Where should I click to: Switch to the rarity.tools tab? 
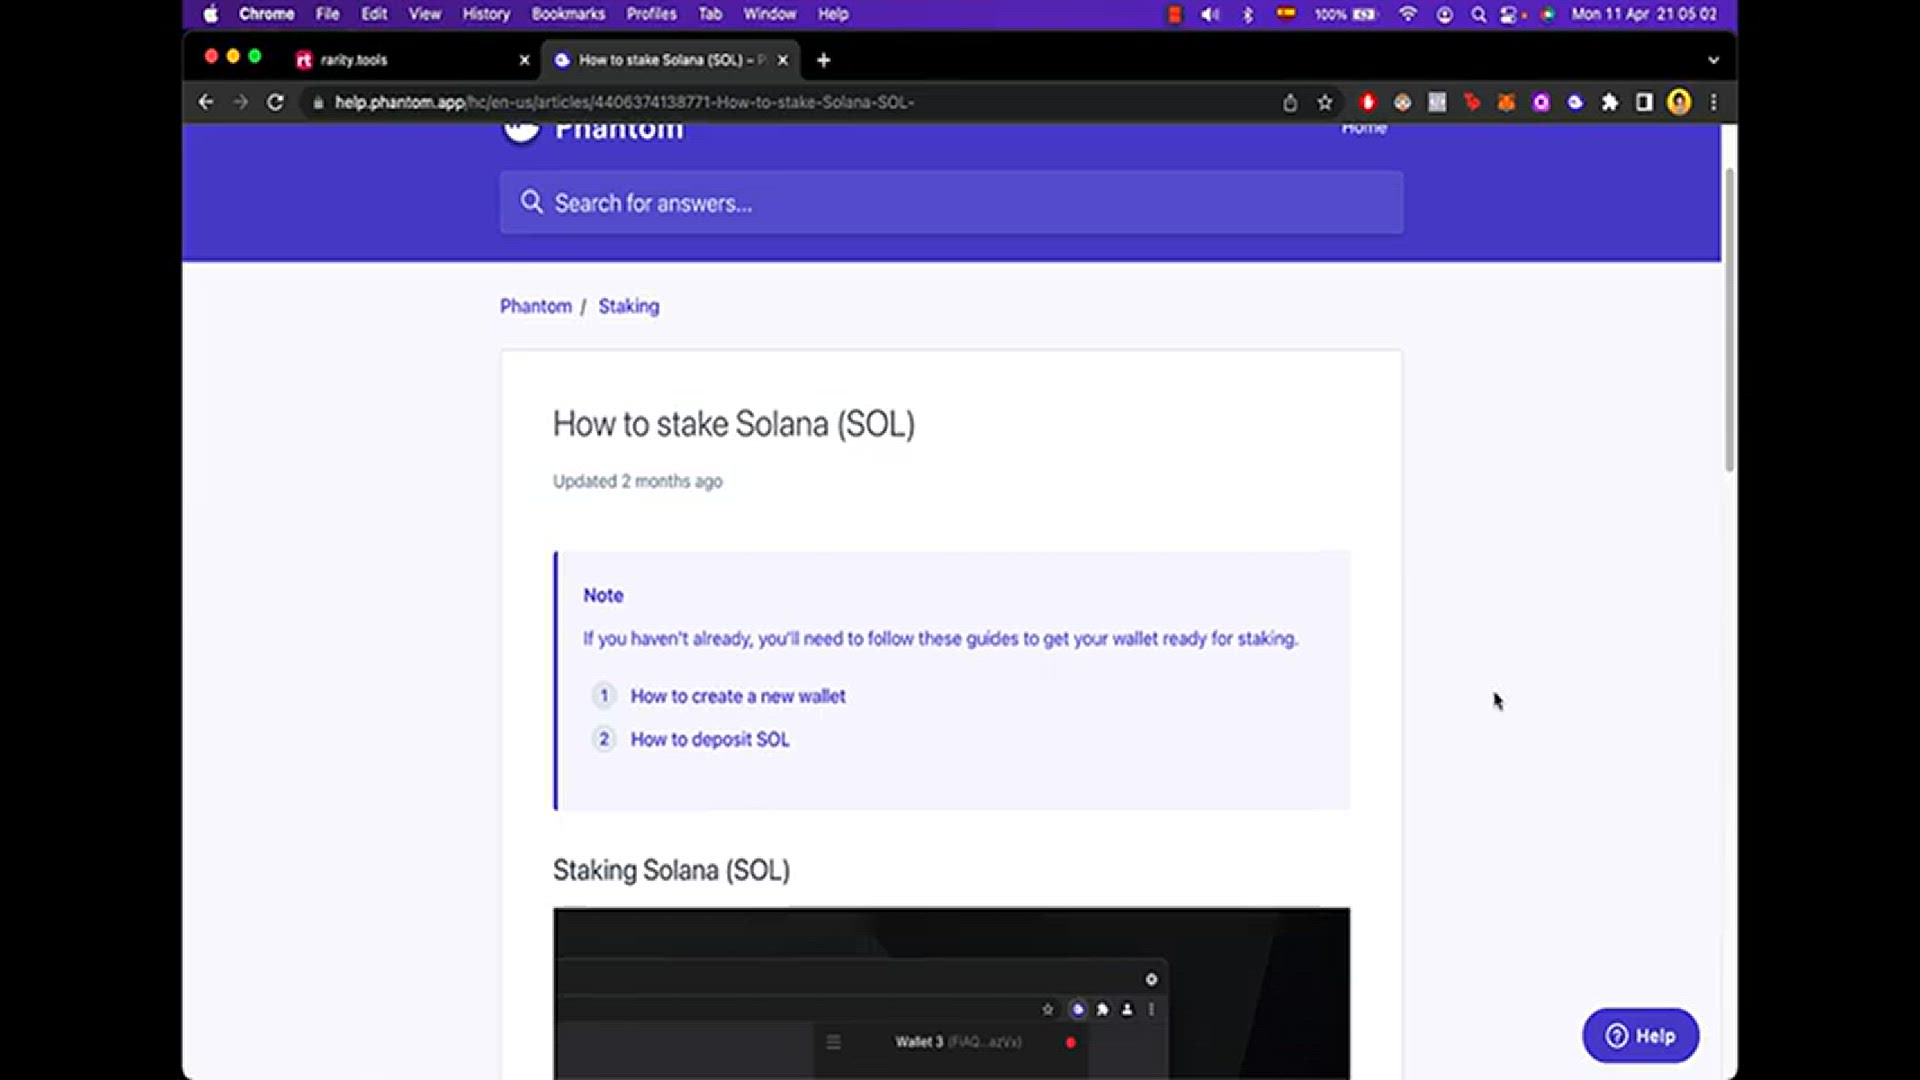tap(410, 60)
